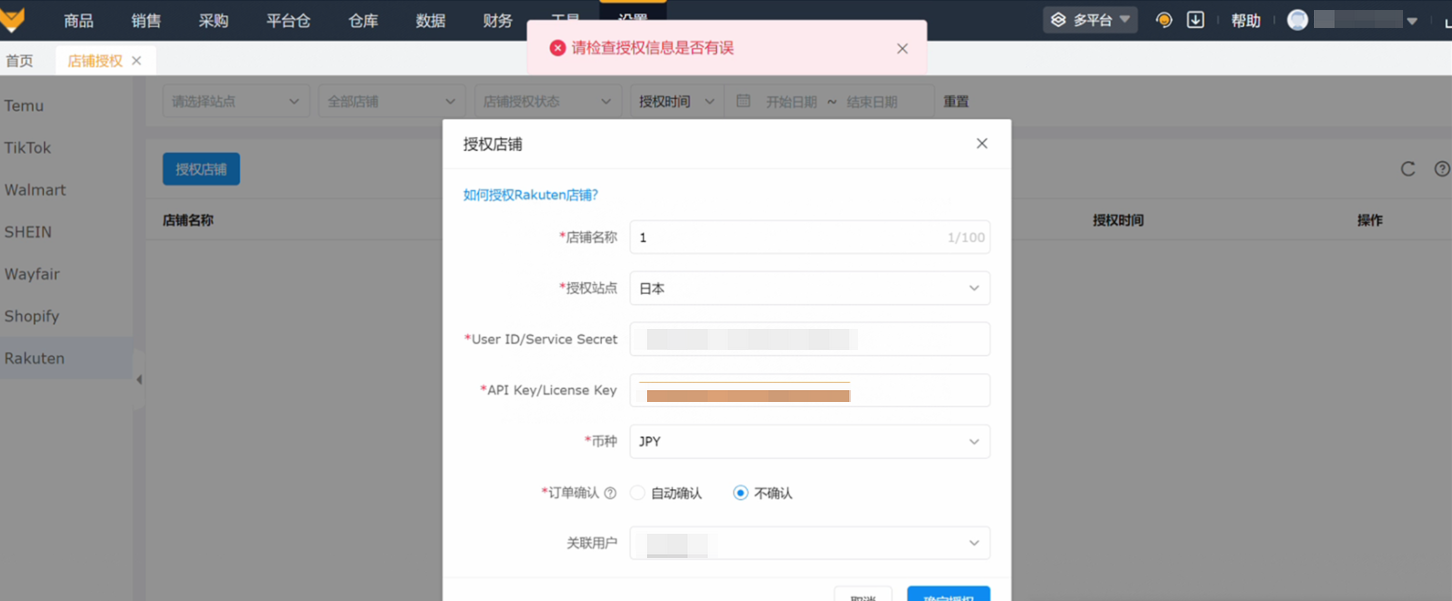Switch to the 首页 tab

tap(19, 61)
